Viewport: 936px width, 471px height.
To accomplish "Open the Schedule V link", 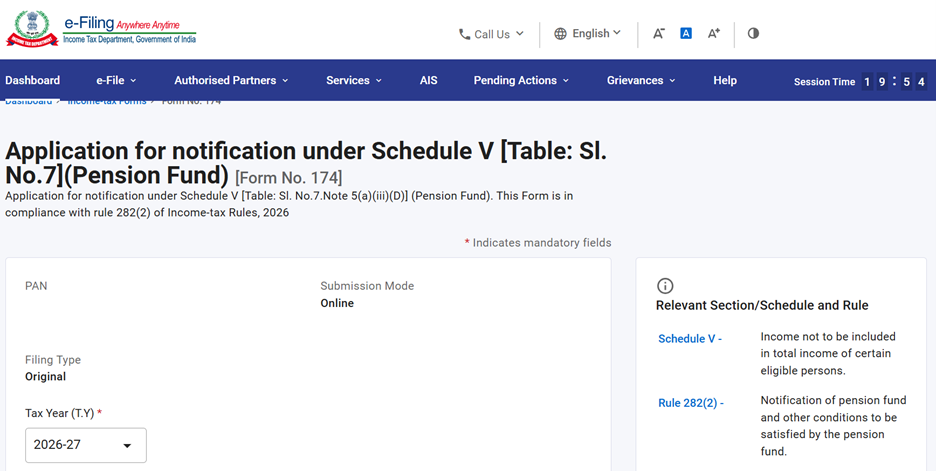I will (x=686, y=339).
